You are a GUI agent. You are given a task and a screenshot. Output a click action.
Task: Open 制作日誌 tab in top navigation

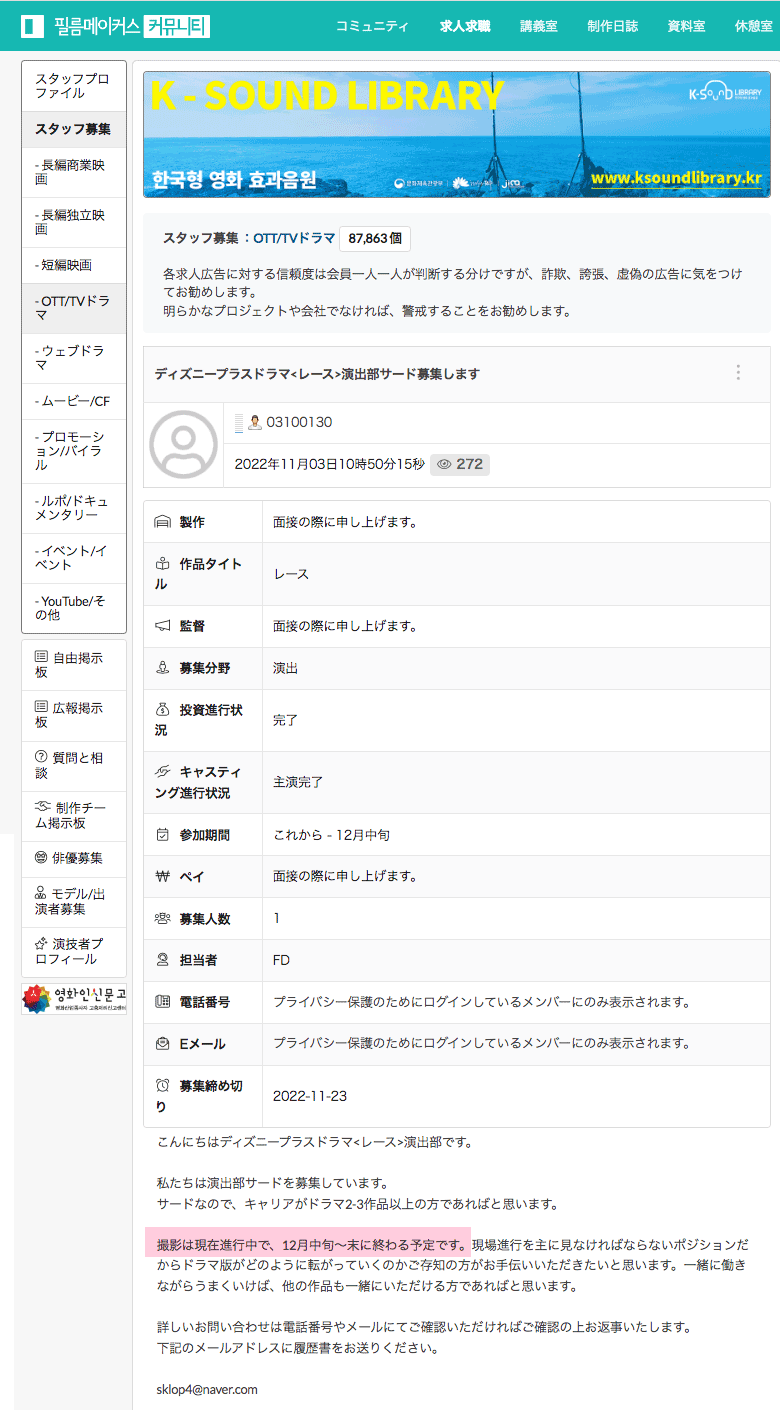point(612,26)
